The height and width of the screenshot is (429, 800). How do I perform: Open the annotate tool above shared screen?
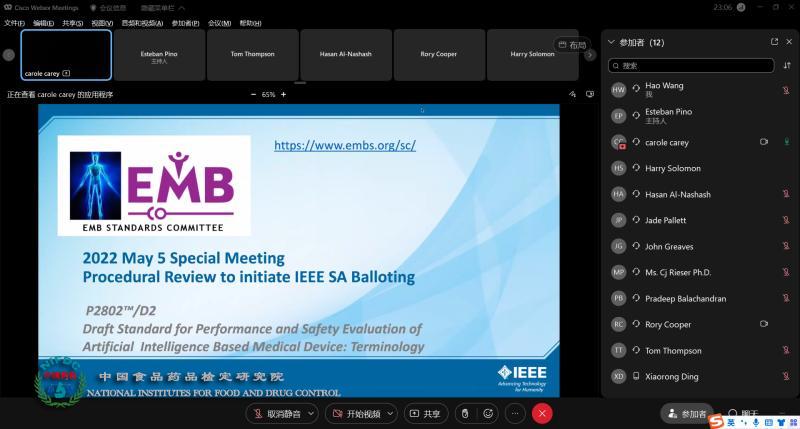point(572,94)
